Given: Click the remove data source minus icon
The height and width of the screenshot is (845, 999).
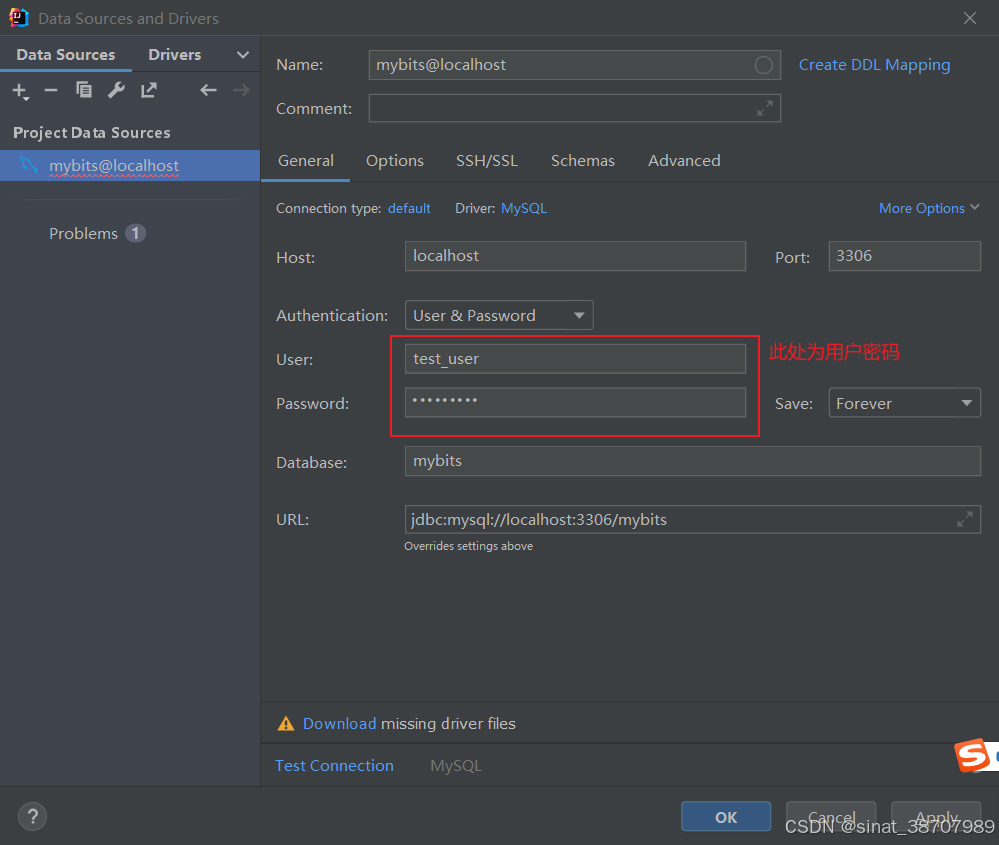Looking at the screenshot, I should click(51, 90).
